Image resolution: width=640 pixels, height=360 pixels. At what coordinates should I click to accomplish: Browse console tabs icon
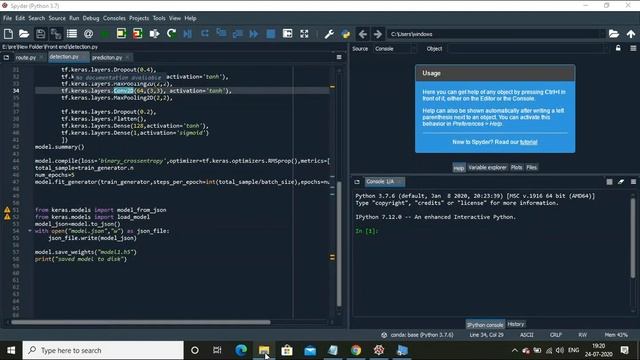pos(357,182)
